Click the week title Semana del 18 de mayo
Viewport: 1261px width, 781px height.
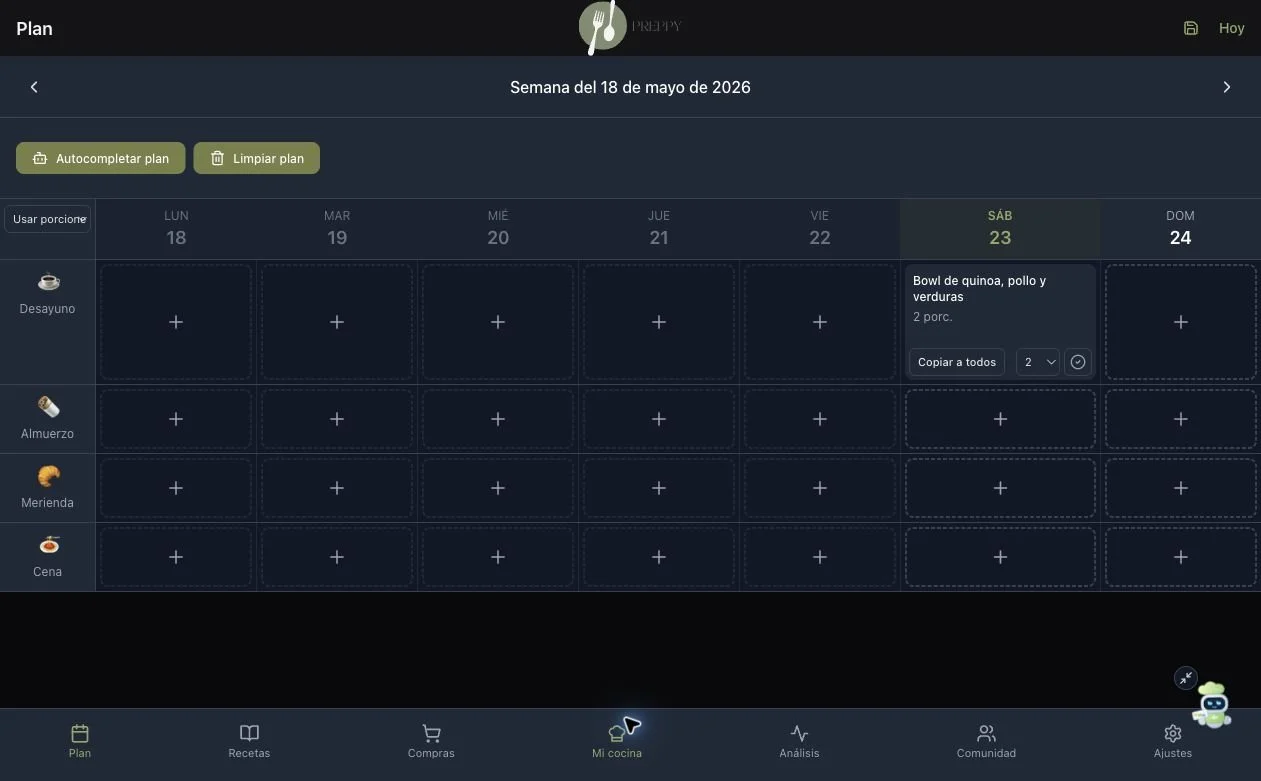(630, 87)
